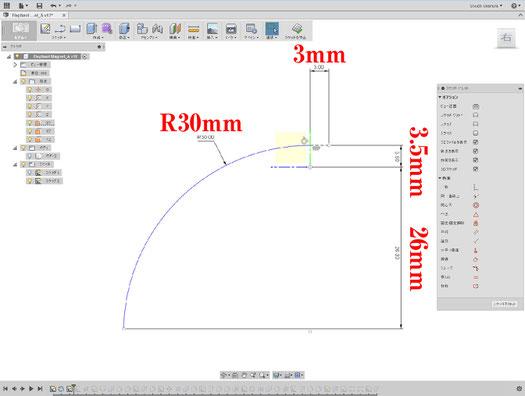Choose the Tangent constraint icon

(x=475, y=259)
